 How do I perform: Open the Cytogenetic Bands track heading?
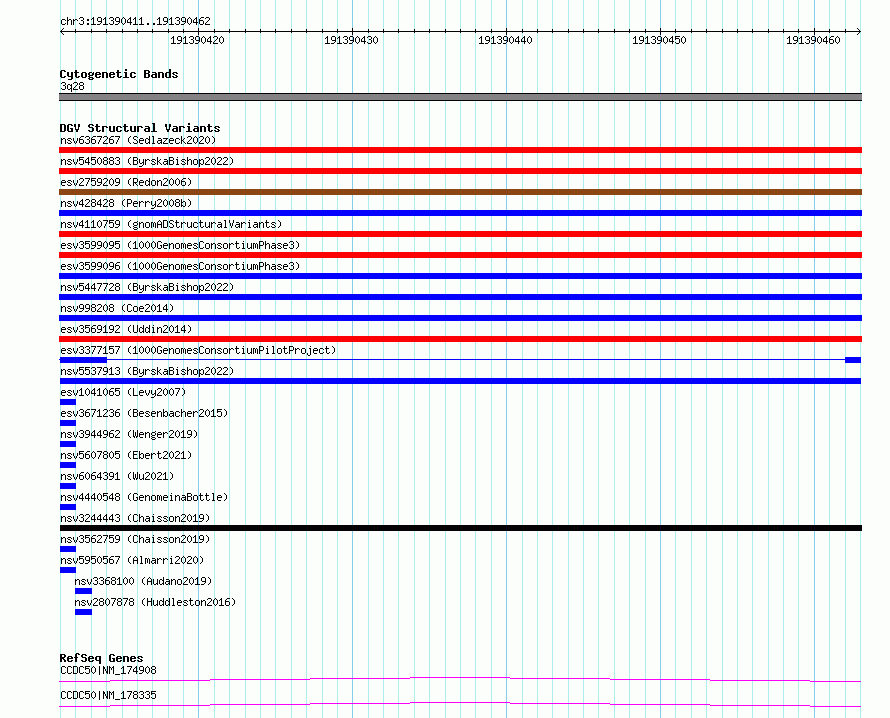(119, 74)
